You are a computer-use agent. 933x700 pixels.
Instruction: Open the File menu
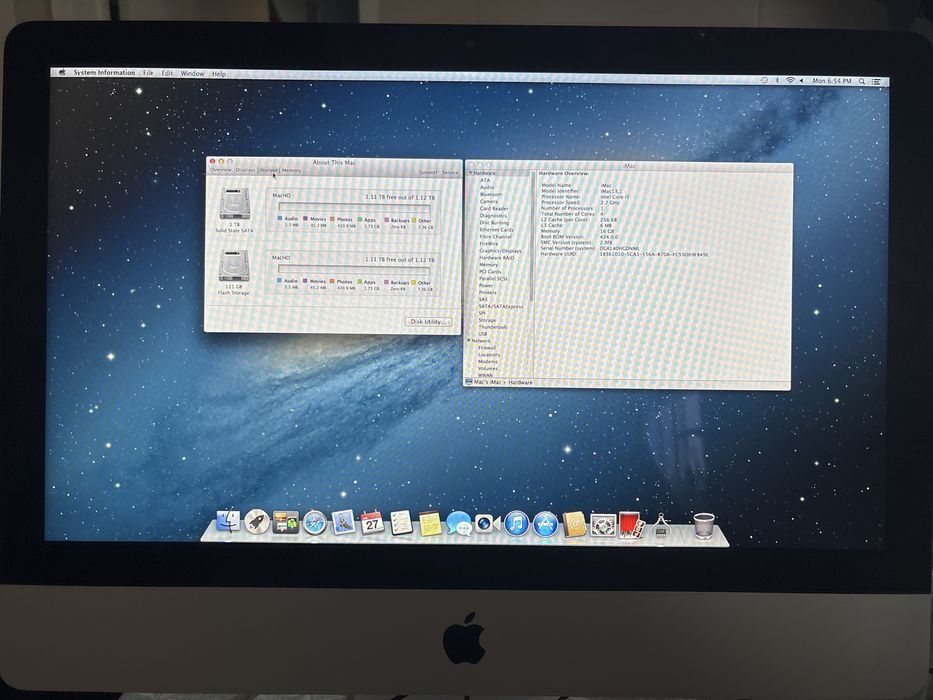[148, 73]
